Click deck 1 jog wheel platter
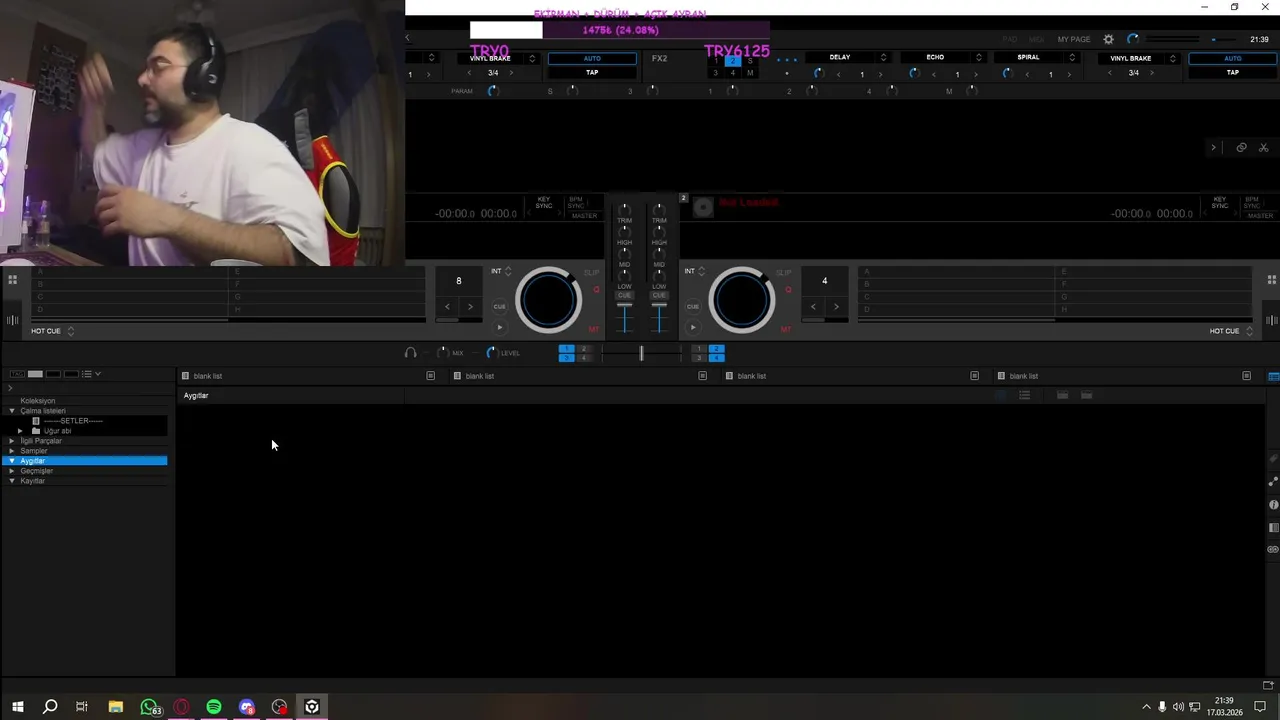Image resolution: width=1280 pixels, height=720 pixels. click(x=547, y=300)
